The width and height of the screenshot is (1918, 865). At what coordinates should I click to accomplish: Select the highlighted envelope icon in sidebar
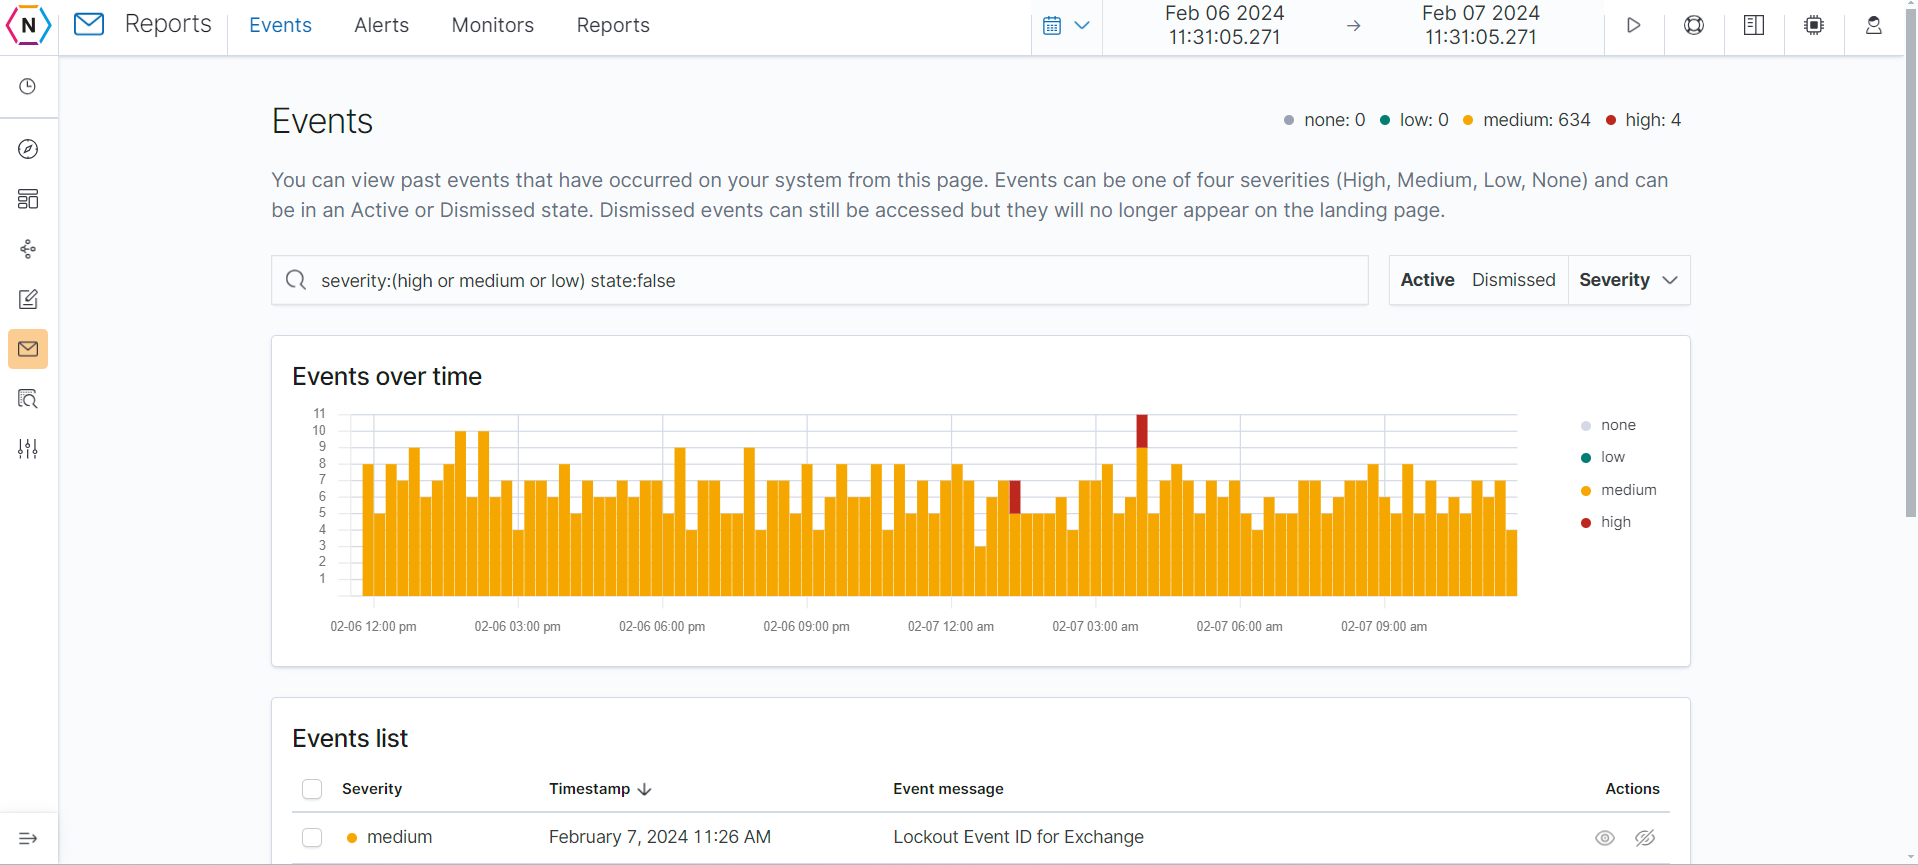point(28,349)
